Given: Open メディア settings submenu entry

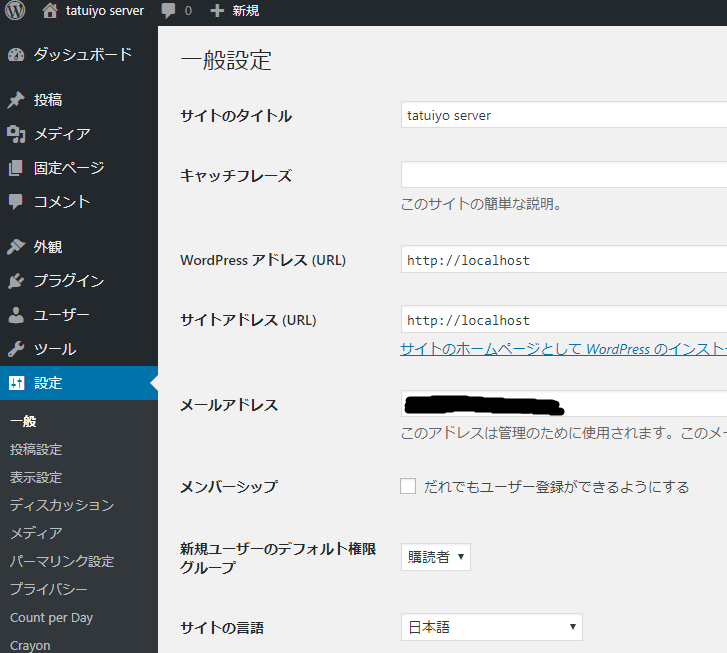Looking at the screenshot, I should click(x=36, y=533).
